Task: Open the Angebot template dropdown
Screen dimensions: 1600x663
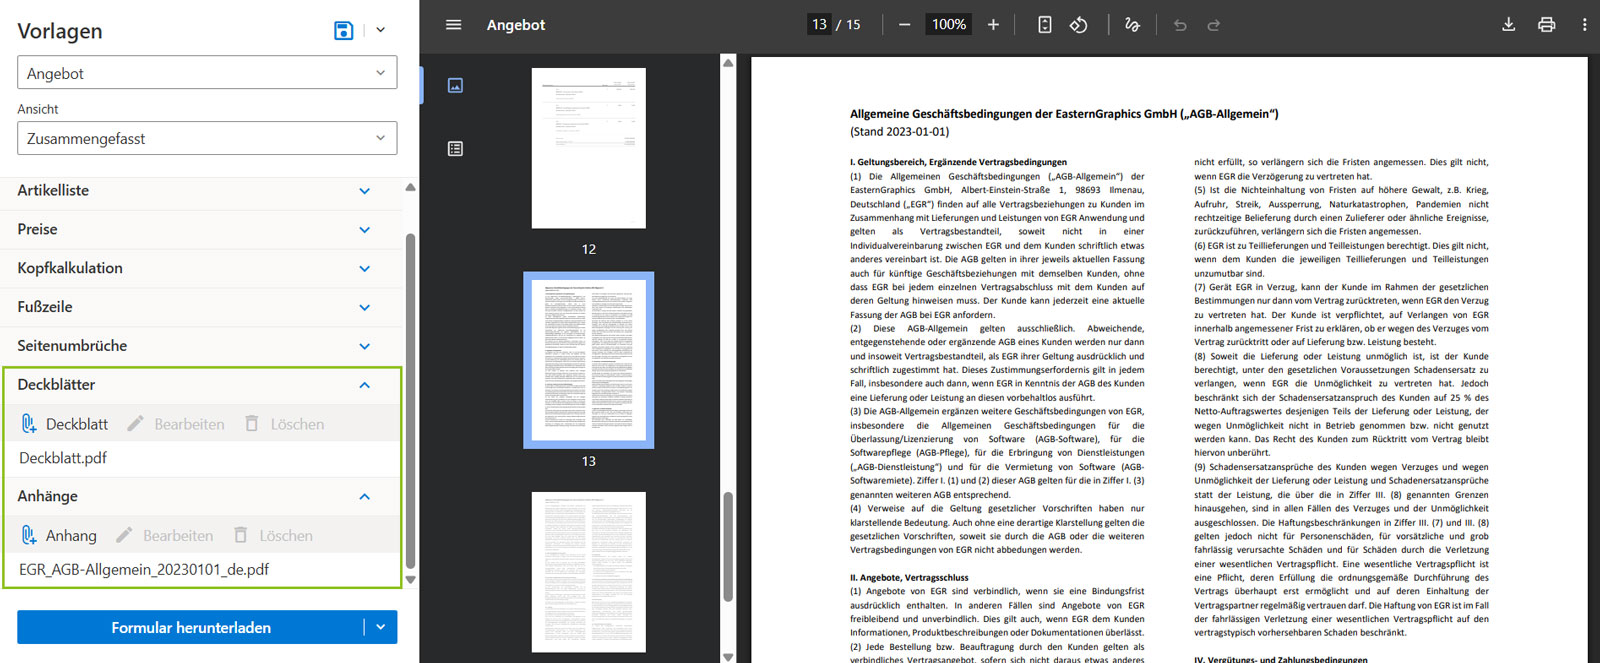Action: click(207, 73)
